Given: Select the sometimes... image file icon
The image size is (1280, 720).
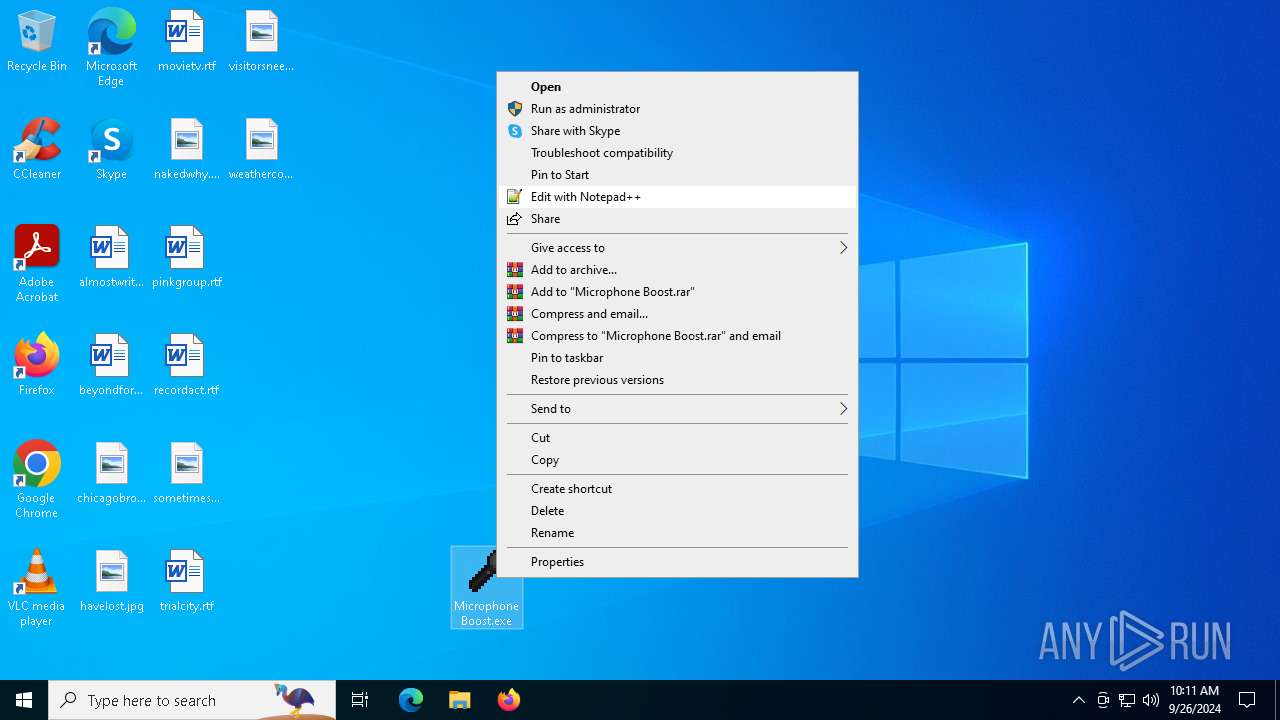Looking at the screenshot, I should 186,474.
